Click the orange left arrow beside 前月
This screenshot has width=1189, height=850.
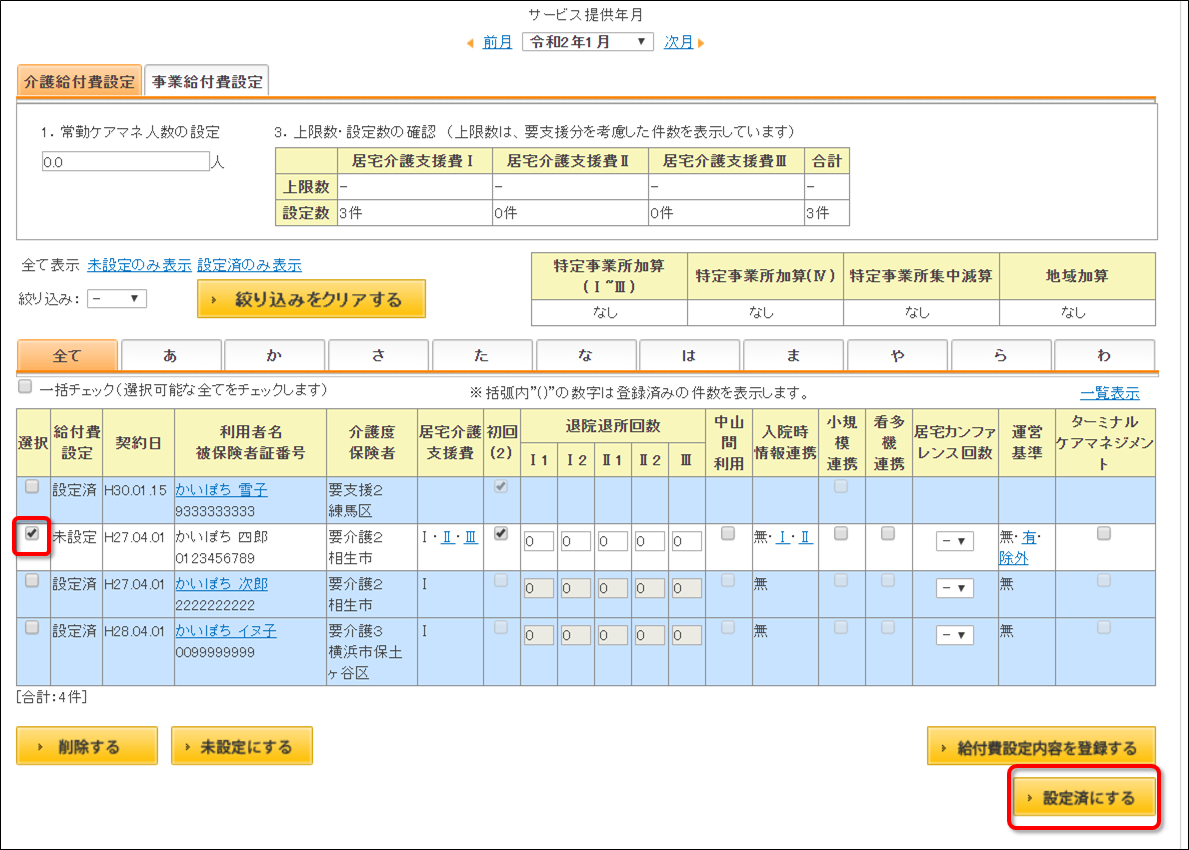(470, 43)
